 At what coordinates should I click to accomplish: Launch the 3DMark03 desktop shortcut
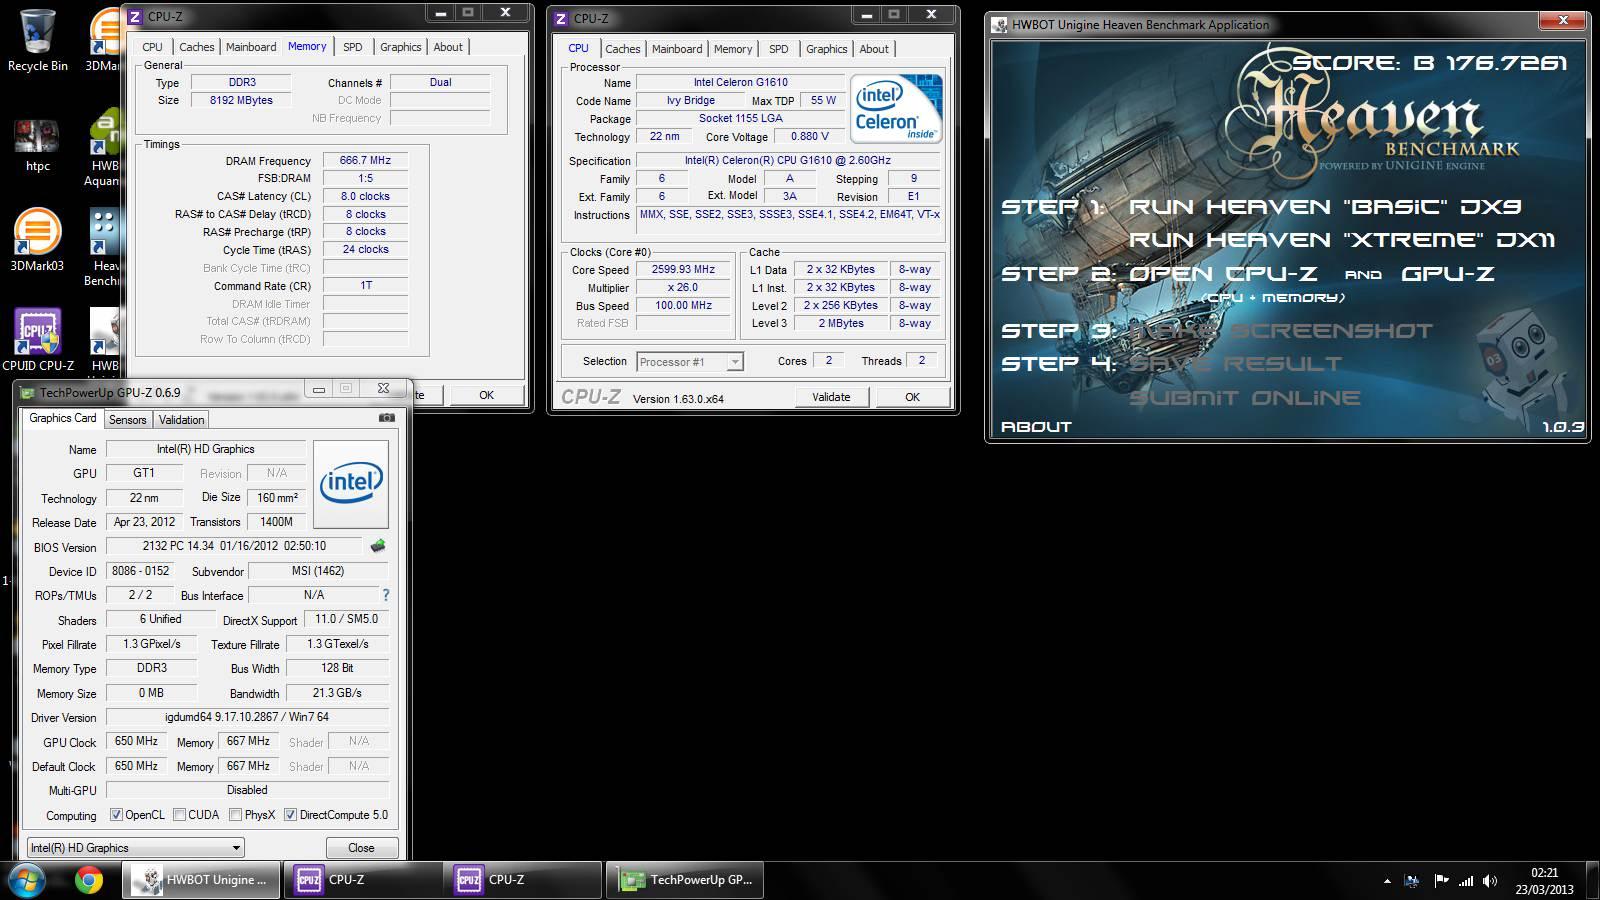(37, 240)
